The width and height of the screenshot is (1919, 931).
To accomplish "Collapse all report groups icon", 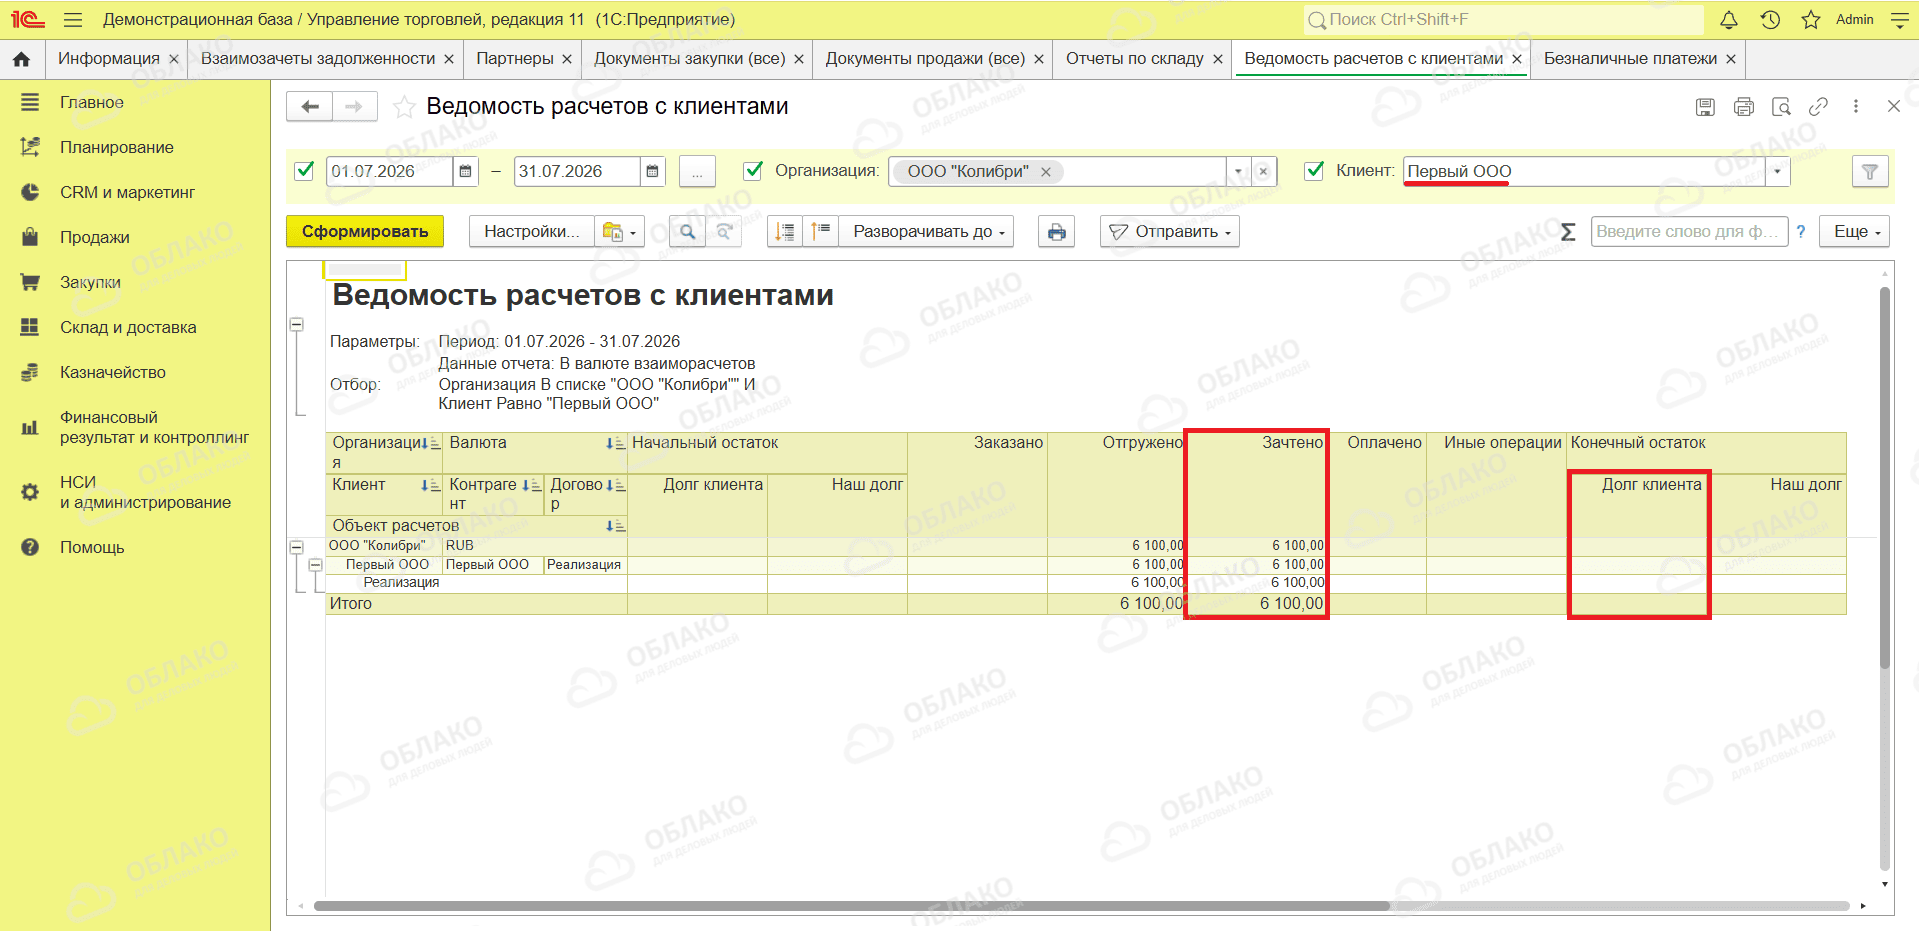I will coord(785,232).
